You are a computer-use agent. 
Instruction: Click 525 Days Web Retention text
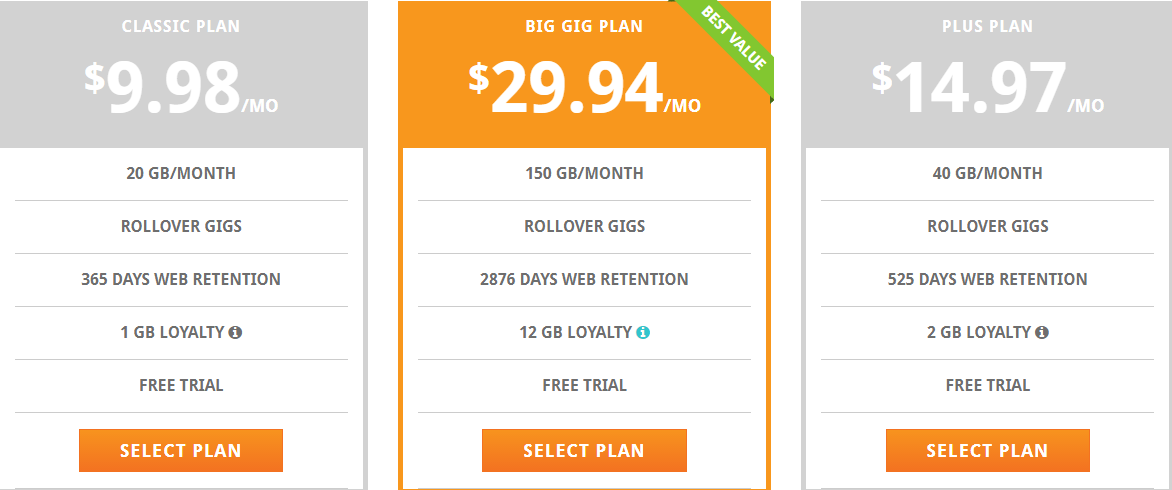987,279
